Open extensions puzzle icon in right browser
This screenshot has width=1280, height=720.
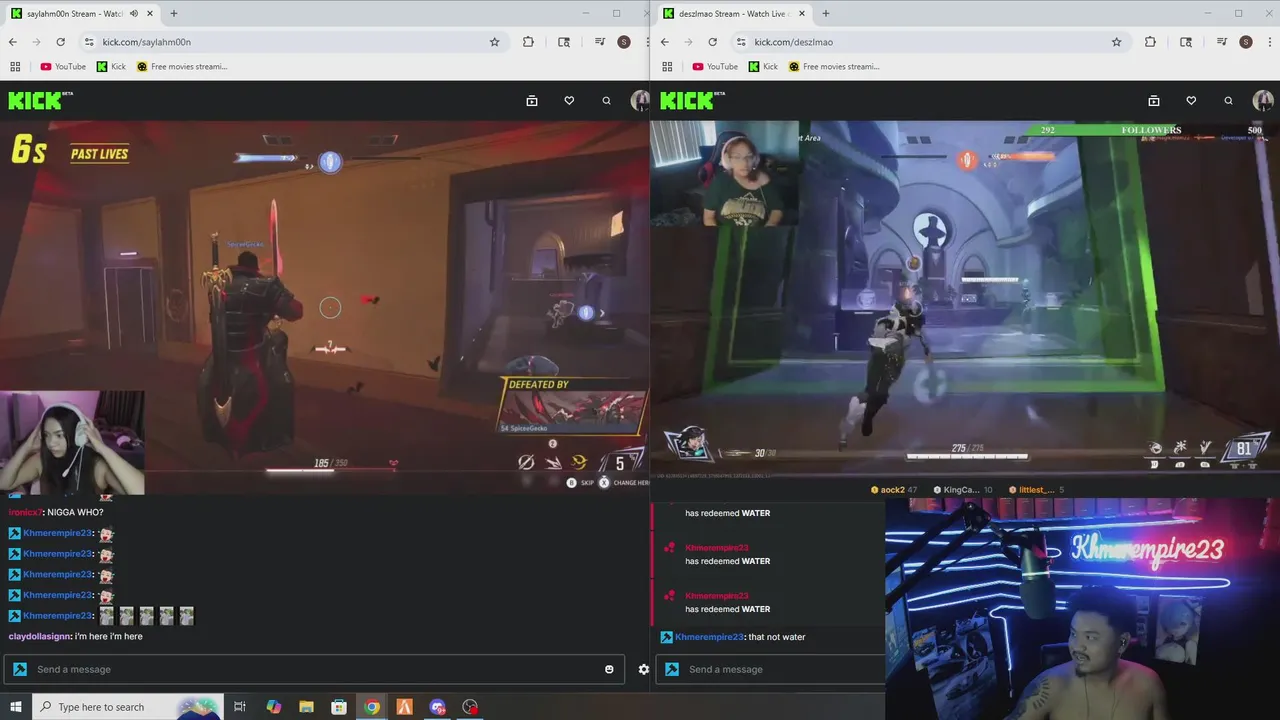click(x=1150, y=42)
